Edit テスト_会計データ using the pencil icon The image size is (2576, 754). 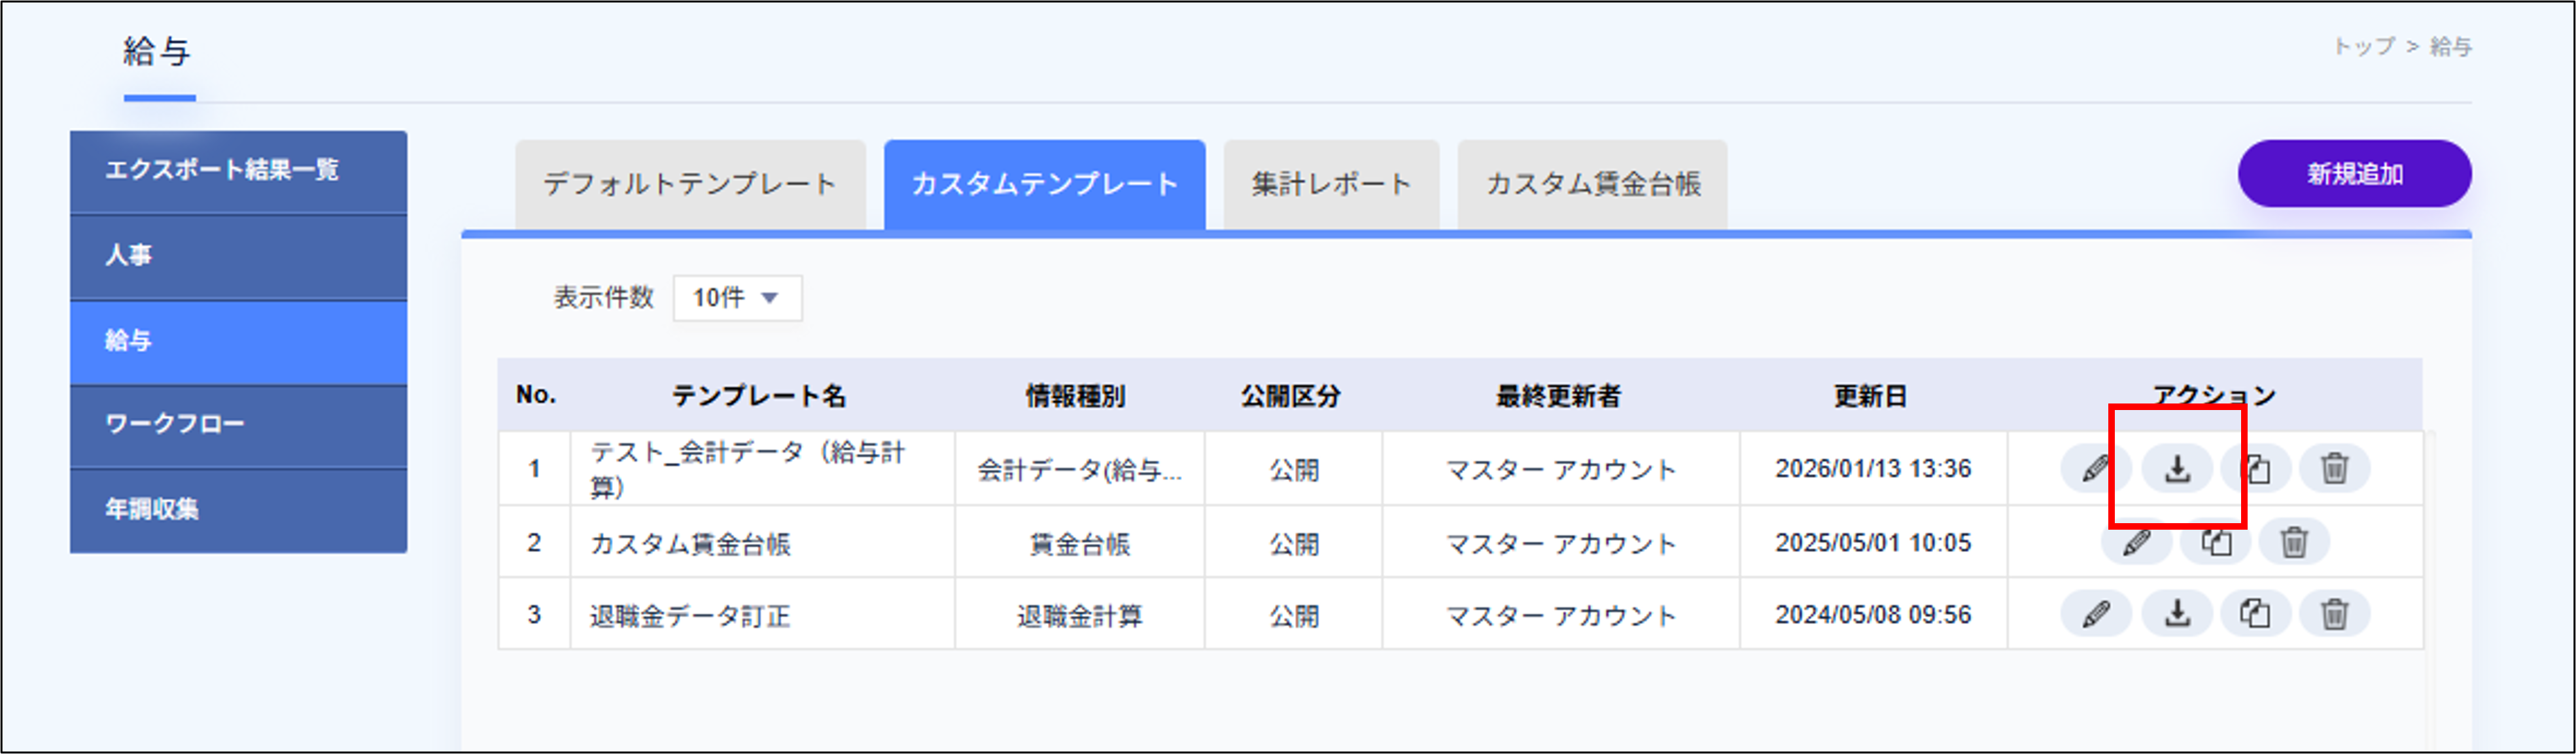point(2097,469)
